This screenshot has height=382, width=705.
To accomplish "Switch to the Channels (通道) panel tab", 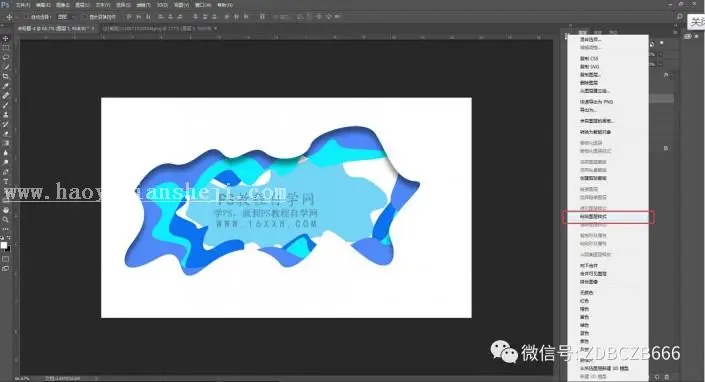I will click(x=598, y=32).
